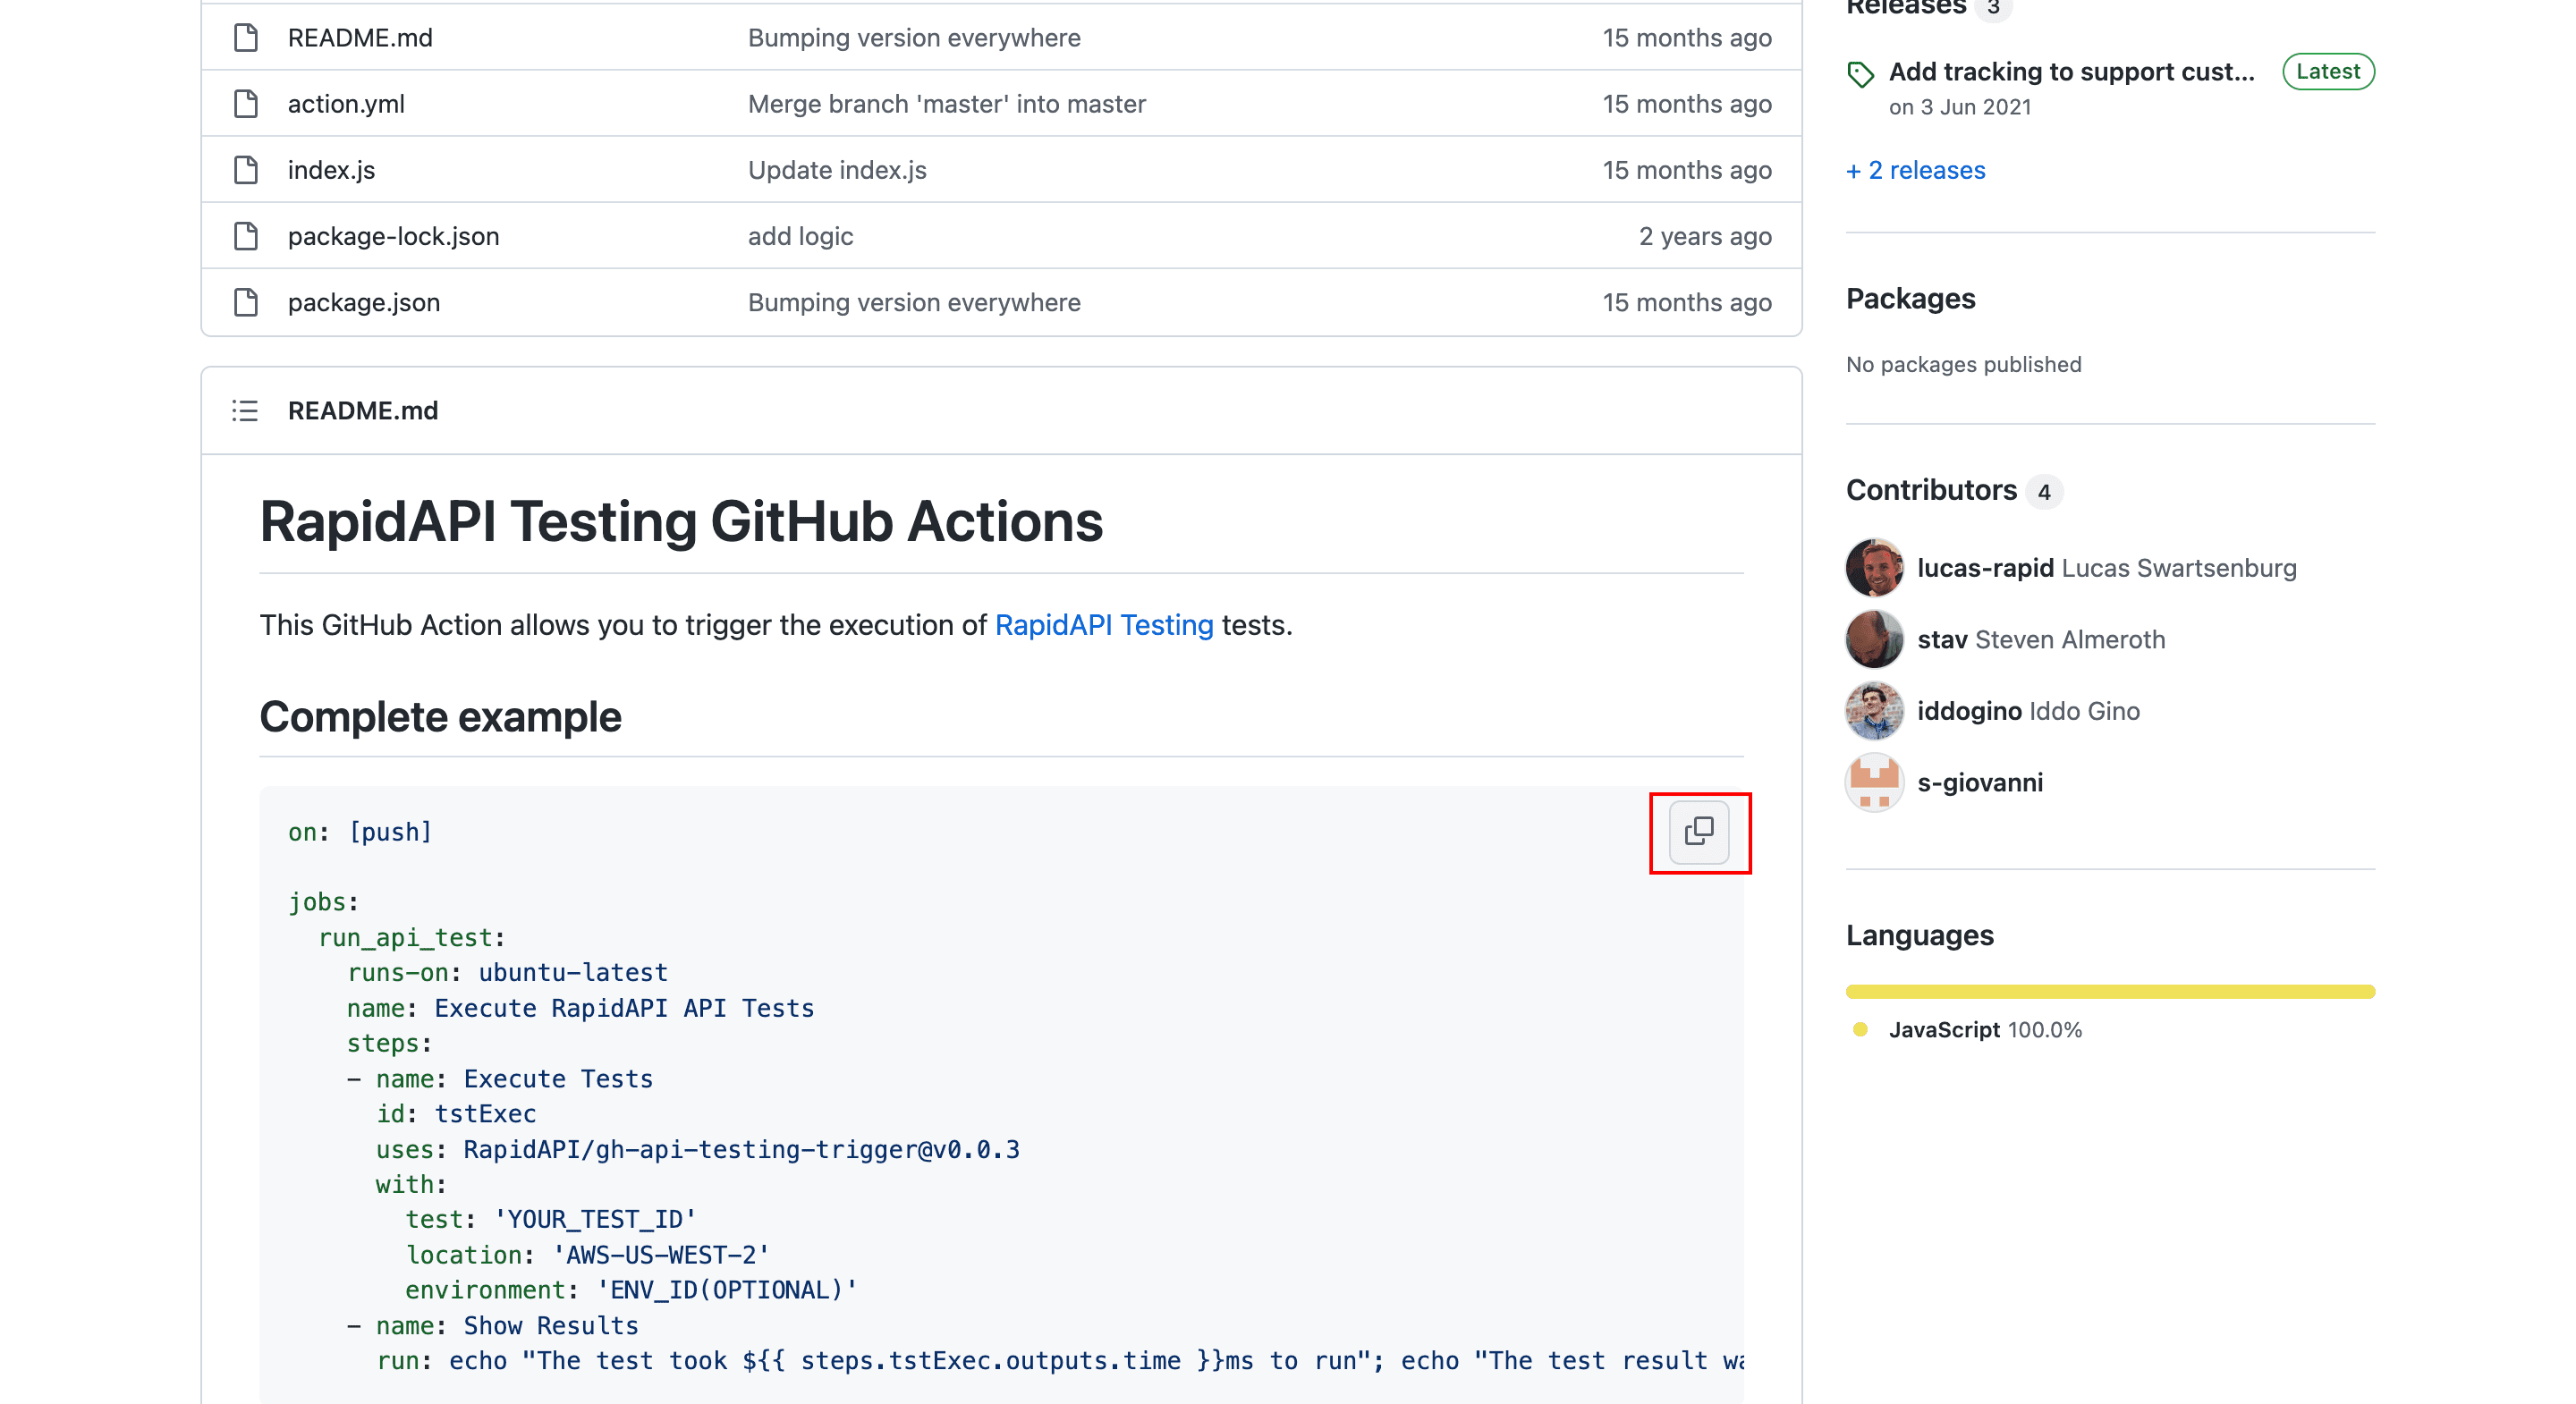Image resolution: width=2576 pixels, height=1404 pixels.
Task: Click '15 months ago' on action.yml row
Action: 1687,104
